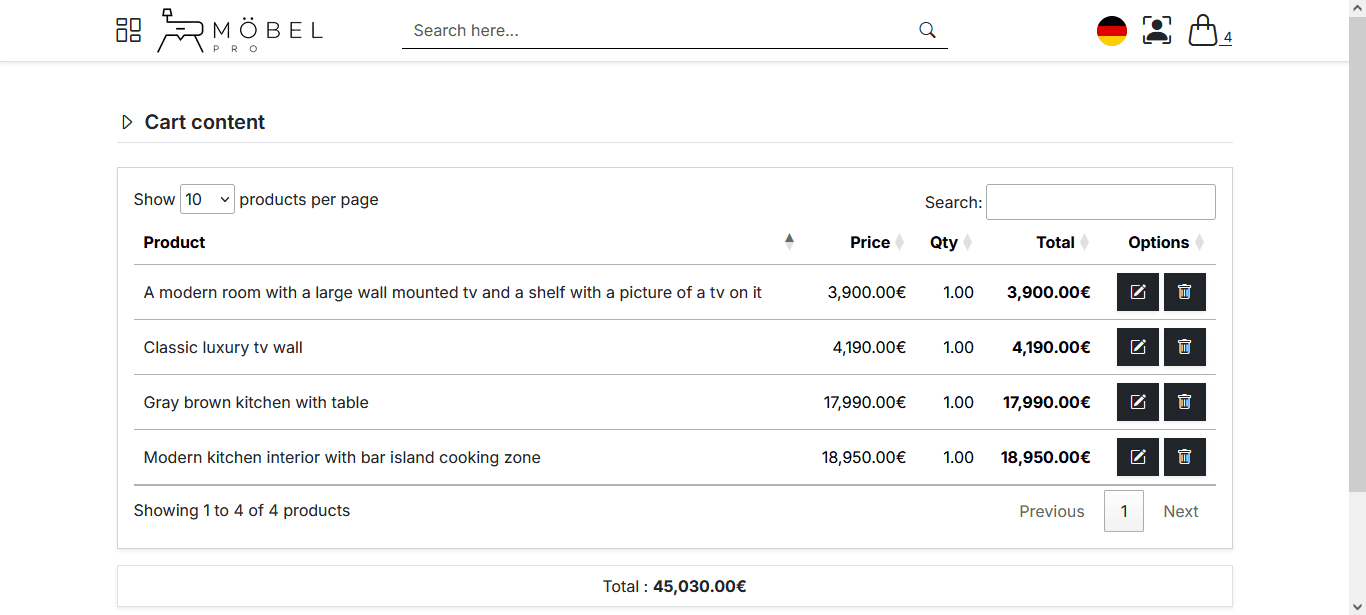The width and height of the screenshot is (1366, 615).
Task: Open the shopping bag cart icon
Action: [x=1203, y=30]
